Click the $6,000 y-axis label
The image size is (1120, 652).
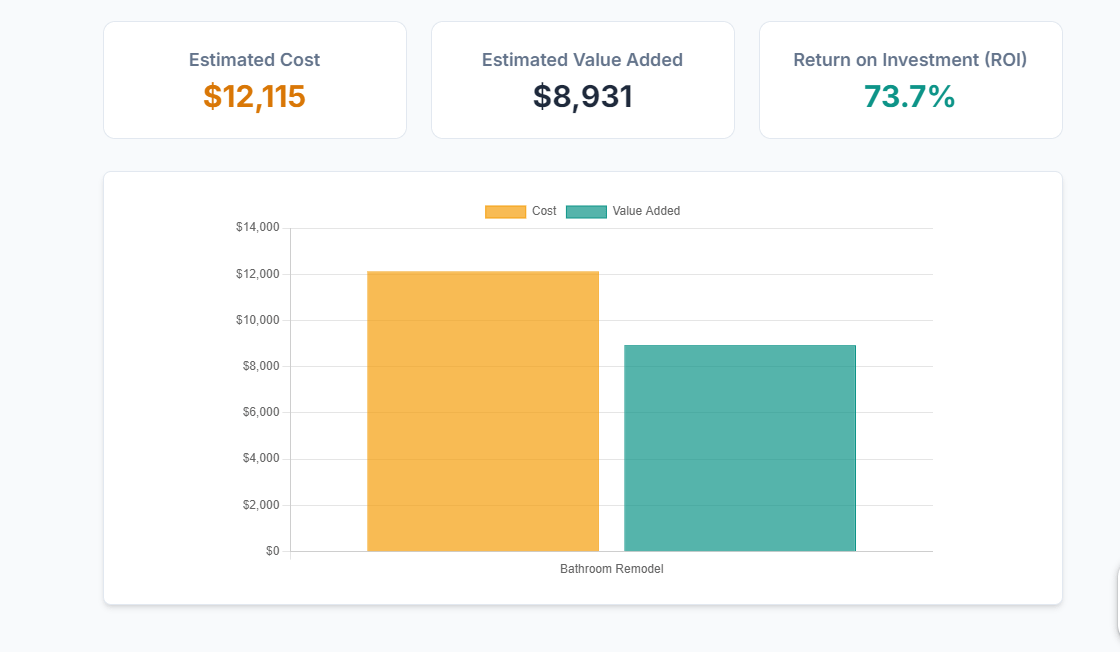tap(260, 412)
